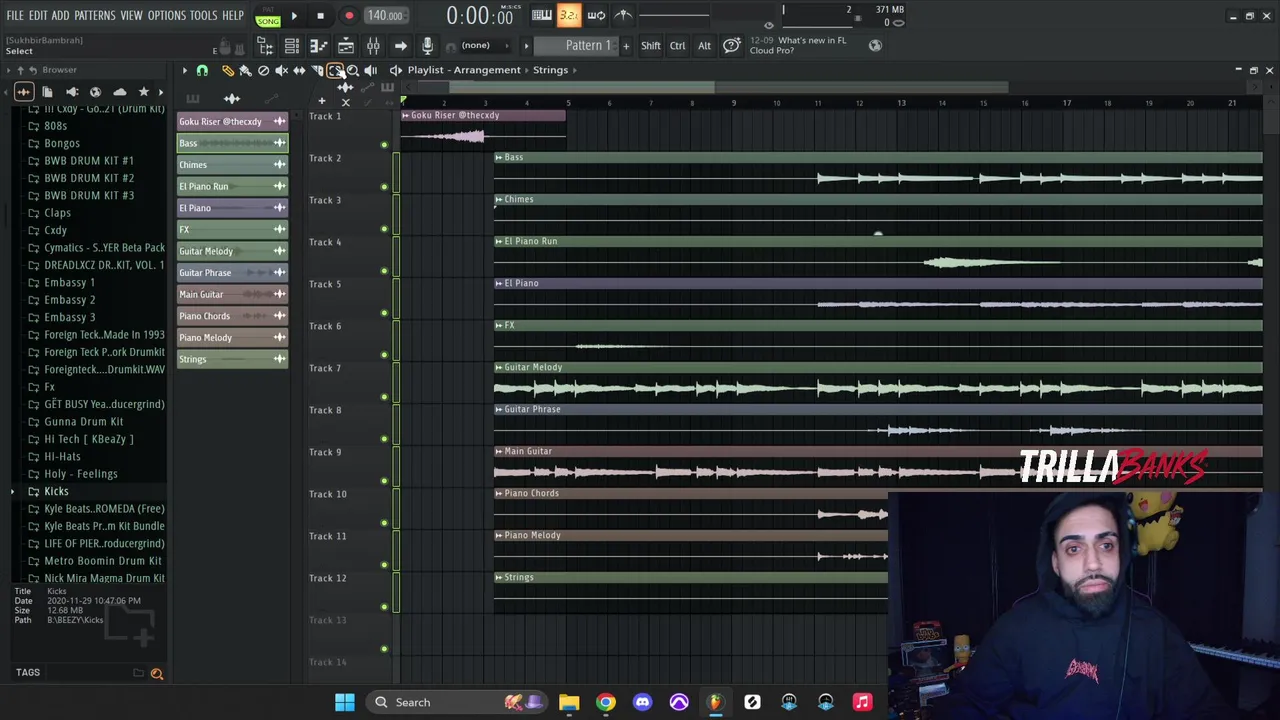Open File Explorer from taskbar
Screen dimensions: 1280x720
click(569, 702)
